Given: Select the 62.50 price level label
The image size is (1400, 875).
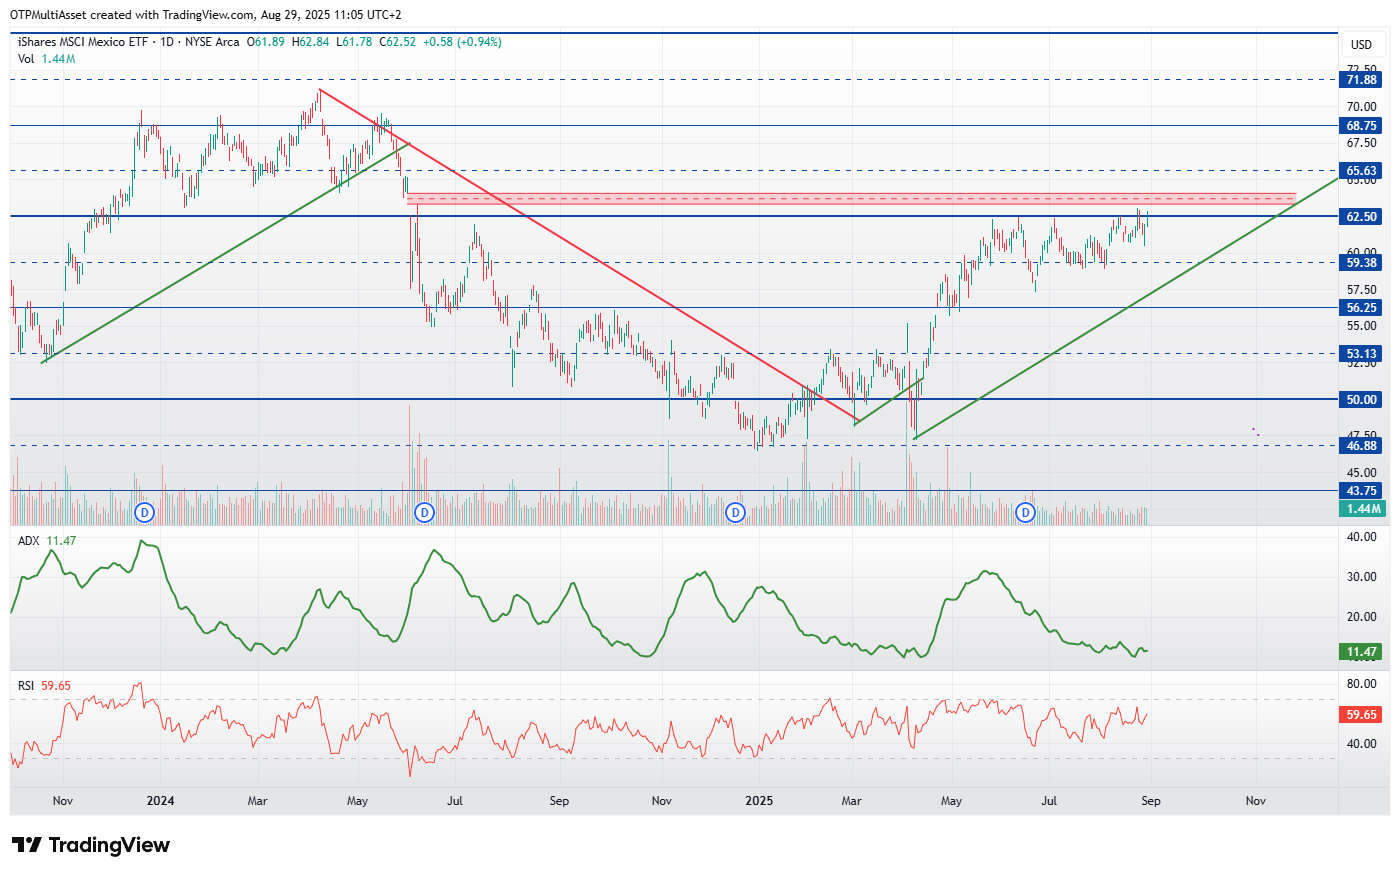Looking at the screenshot, I should click(1361, 217).
